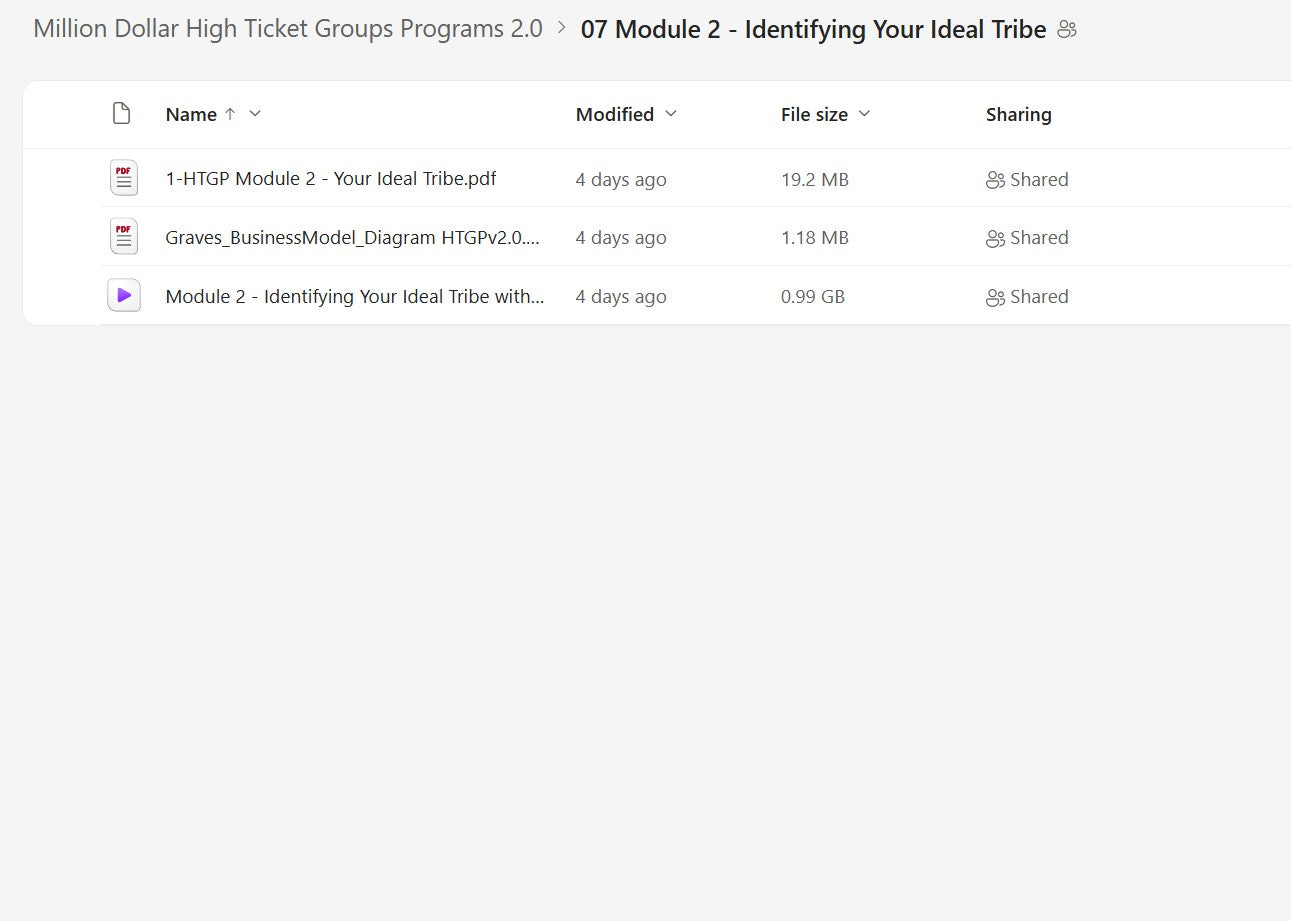Click the people icon in the 1-HTGP row's Sharing cell
Image resolution: width=1291 pixels, height=921 pixels.
coord(995,180)
